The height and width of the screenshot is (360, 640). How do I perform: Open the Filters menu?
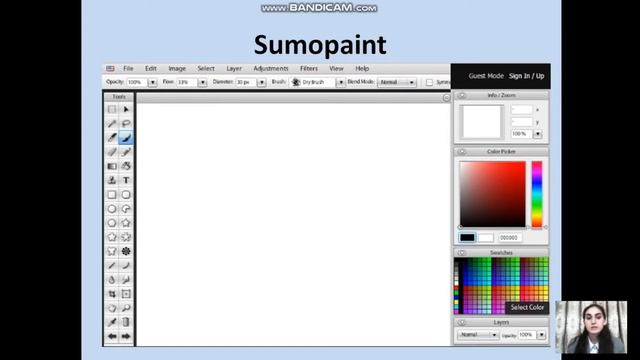(x=309, y=69)
